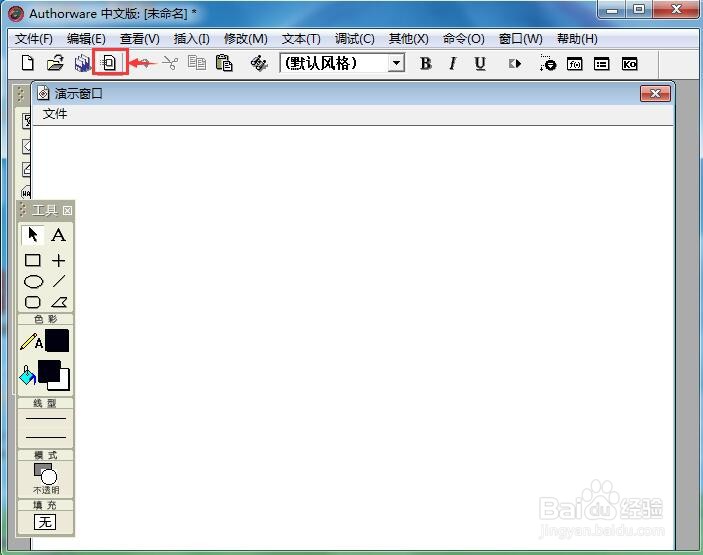Image resolution: width=703 pixels, height=555 pixels.
Task: Select the Text tool A
Action: [x=58, y=234]
